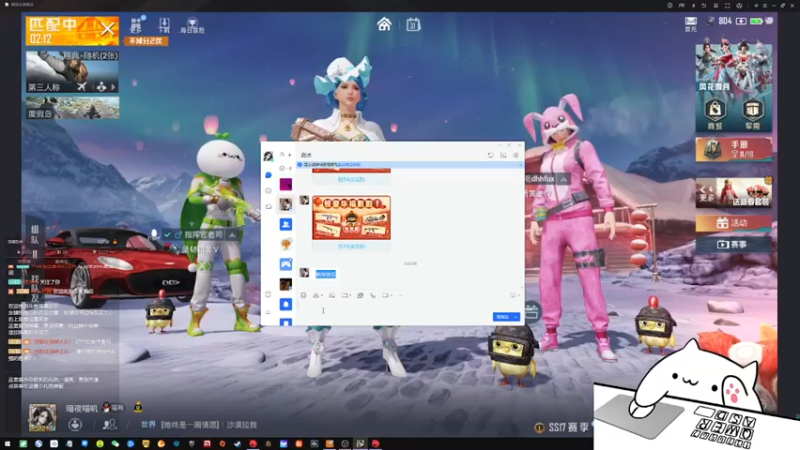Dismiss the blue info banner in QQ chat
Screen dimensions: 800x450
click(x=520, y=164)
